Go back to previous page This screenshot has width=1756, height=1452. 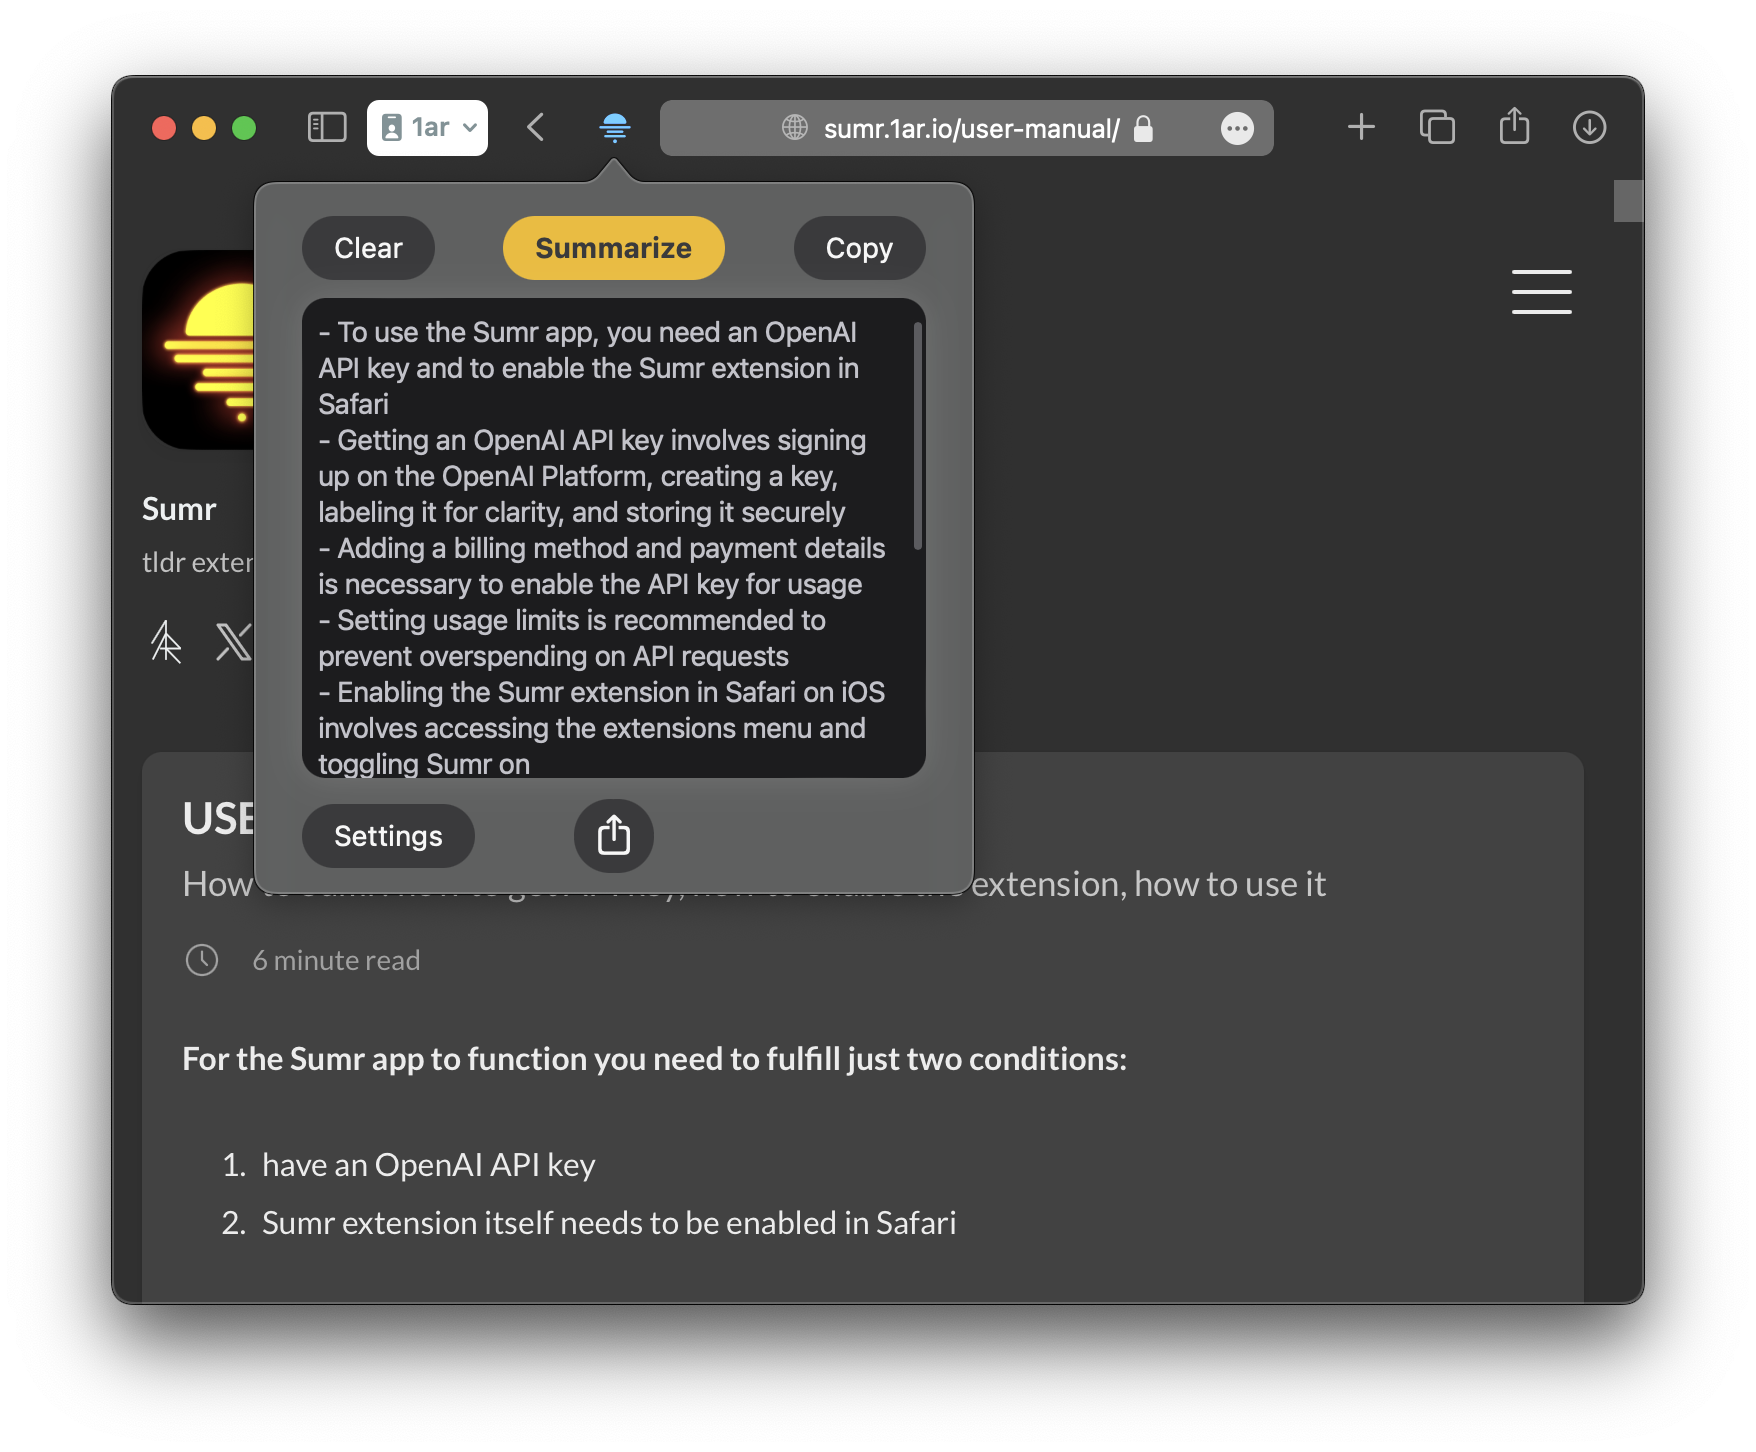[536, 127]
